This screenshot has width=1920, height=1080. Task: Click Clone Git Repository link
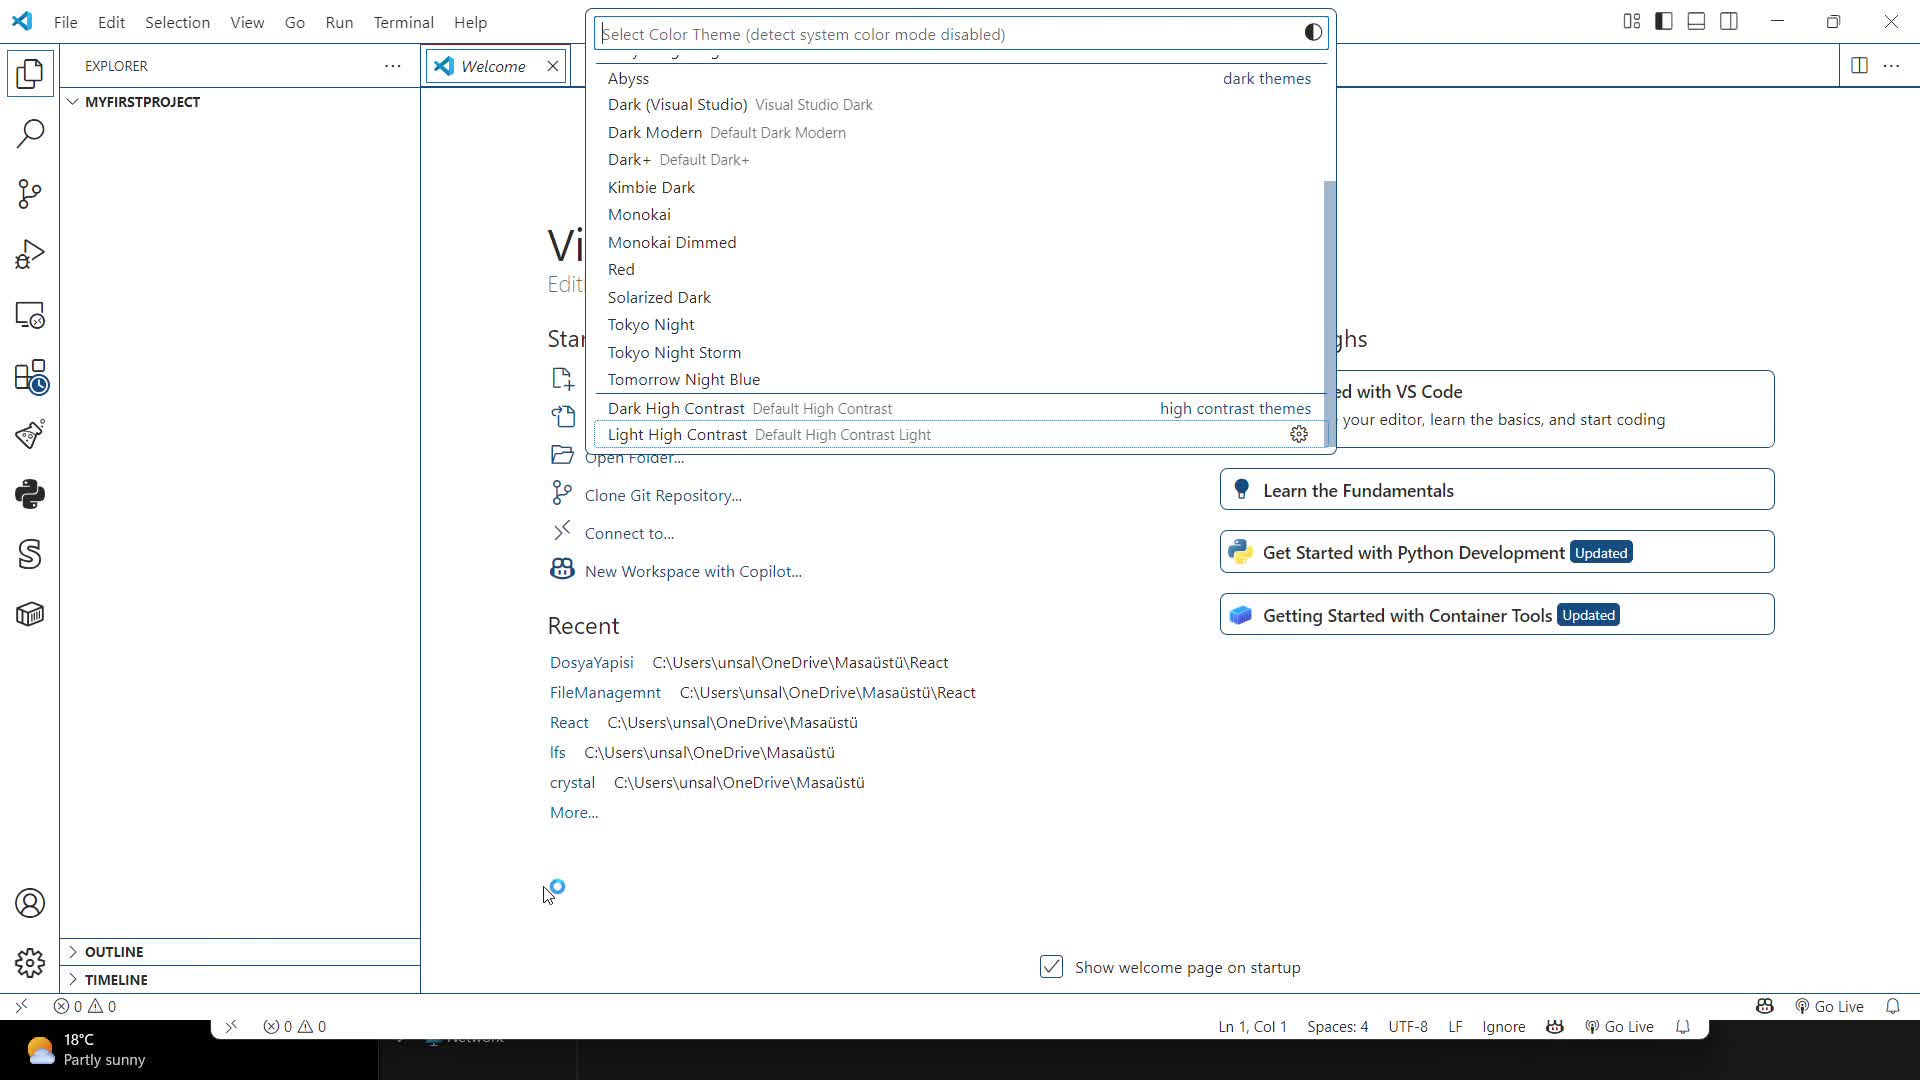[663, 495]
